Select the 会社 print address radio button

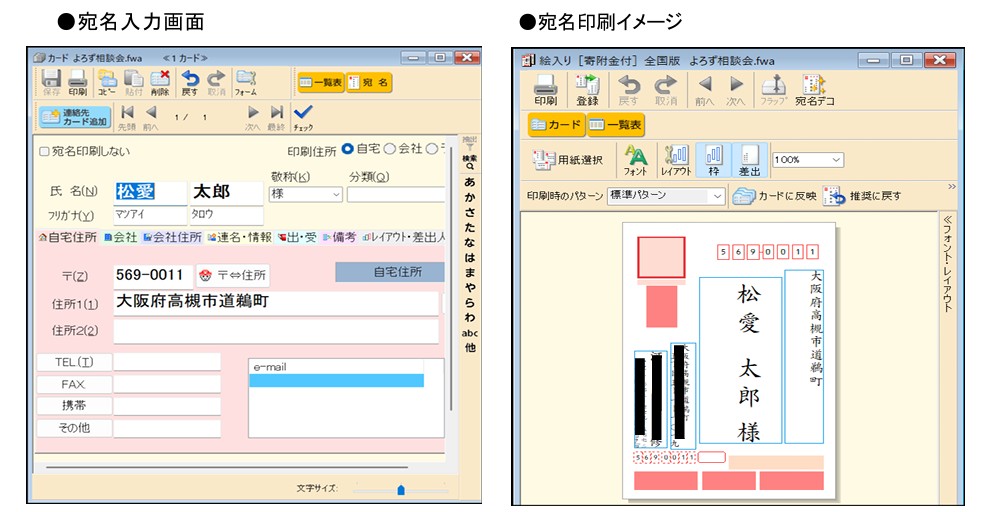tap(390, 149)
